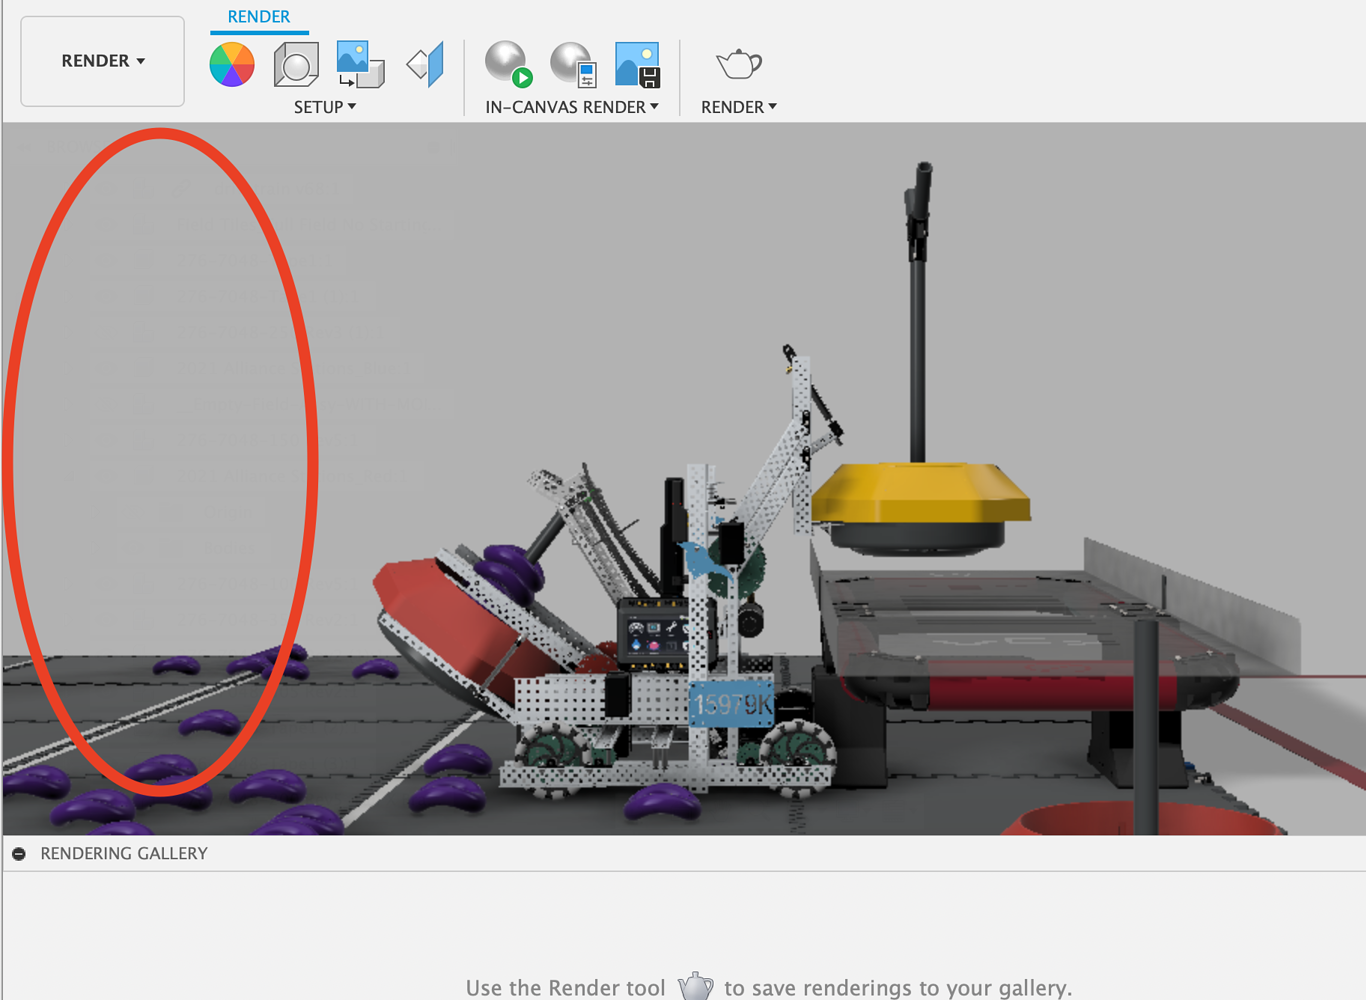Collapse the Rendering Gallery panel
Viewport: 1366px width, 1000px height.
coord(19,854)
